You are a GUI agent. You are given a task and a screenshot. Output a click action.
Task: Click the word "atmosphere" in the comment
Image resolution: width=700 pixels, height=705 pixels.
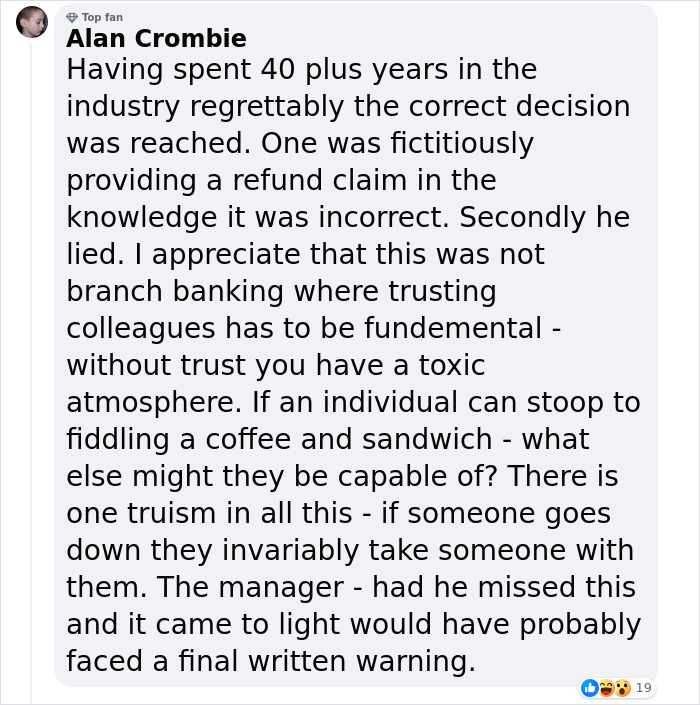point(152,402)
